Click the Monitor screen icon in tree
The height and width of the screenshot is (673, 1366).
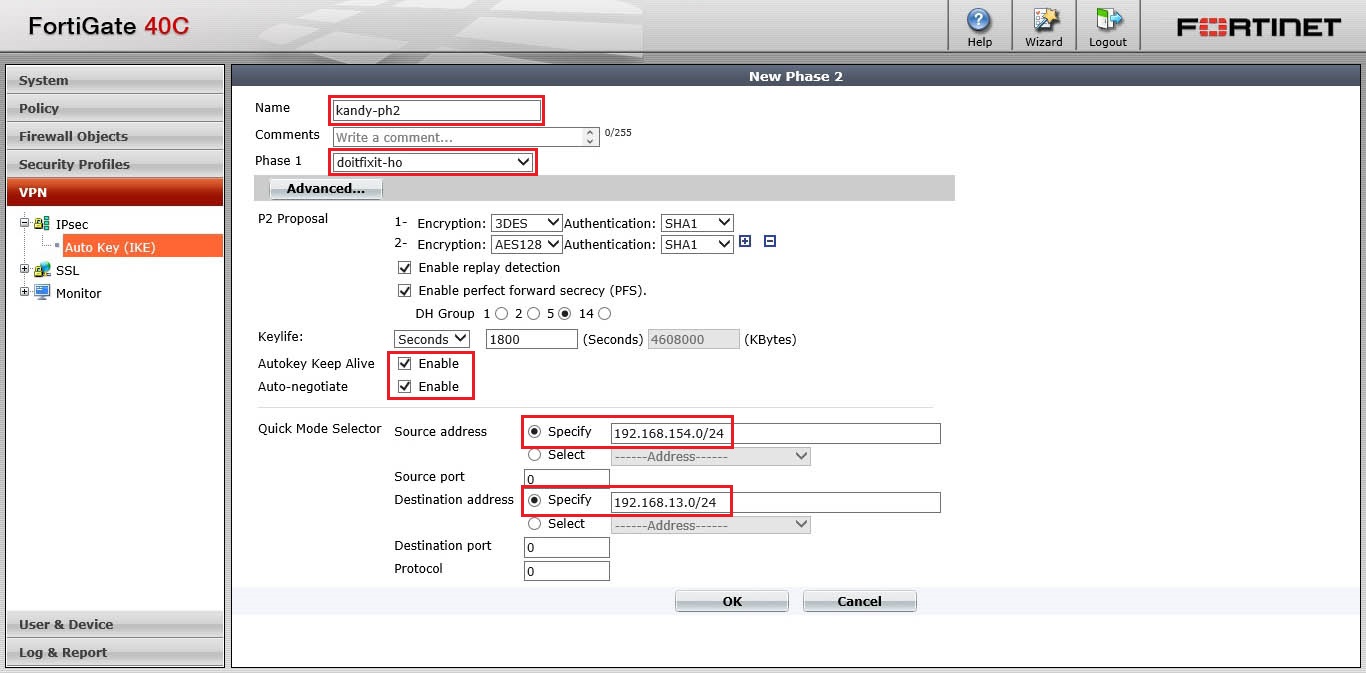(42, 293)
